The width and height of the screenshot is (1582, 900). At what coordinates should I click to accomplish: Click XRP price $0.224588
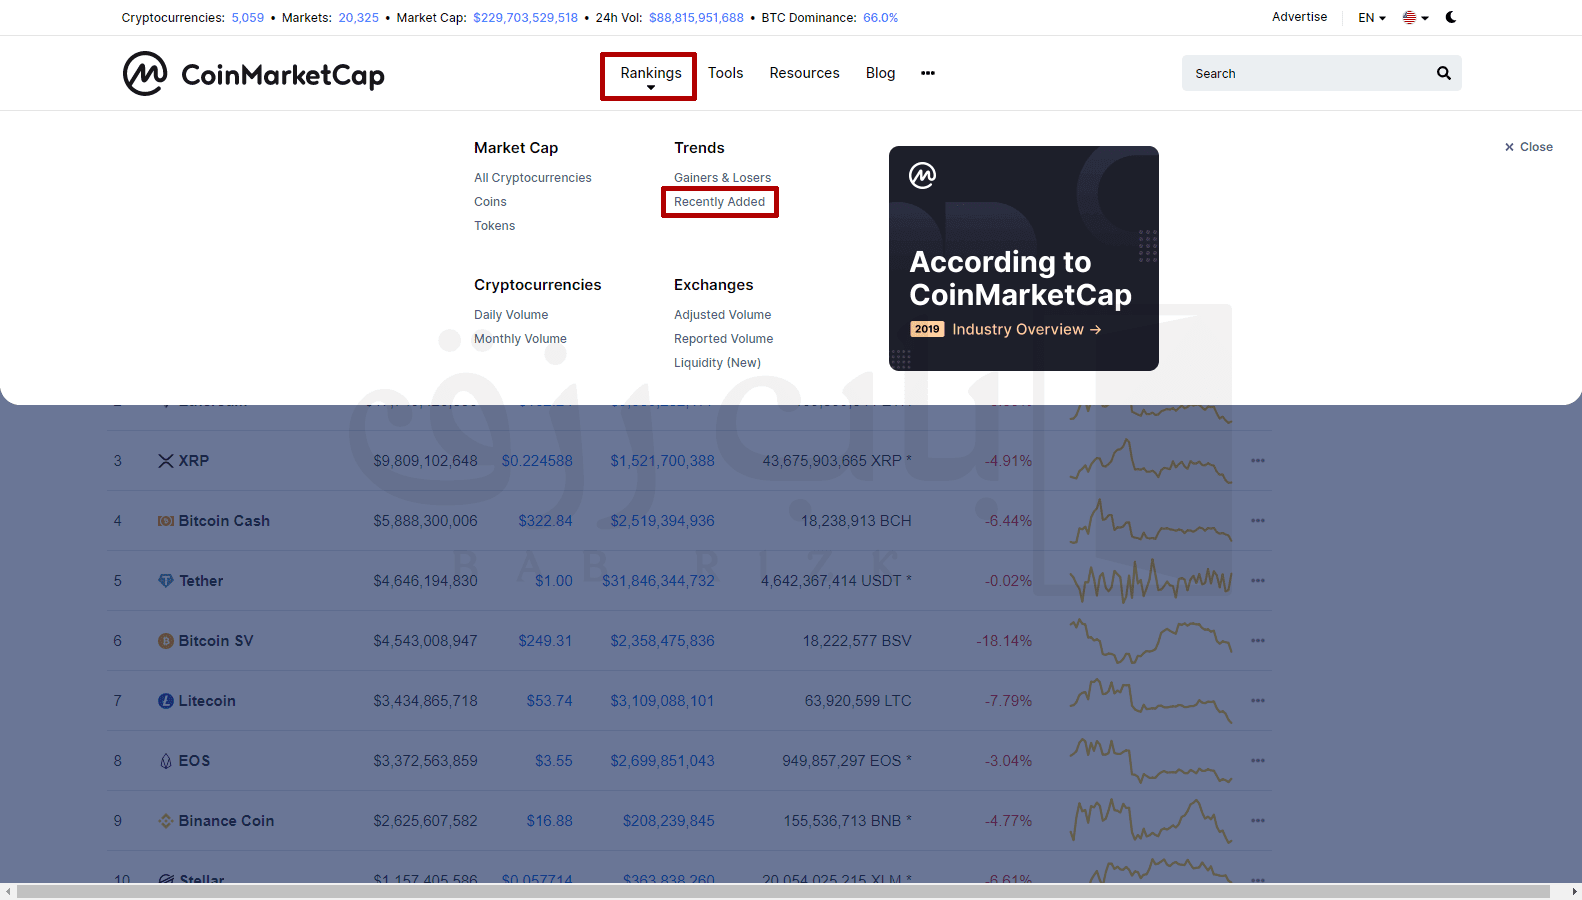(x=537, y=461)
